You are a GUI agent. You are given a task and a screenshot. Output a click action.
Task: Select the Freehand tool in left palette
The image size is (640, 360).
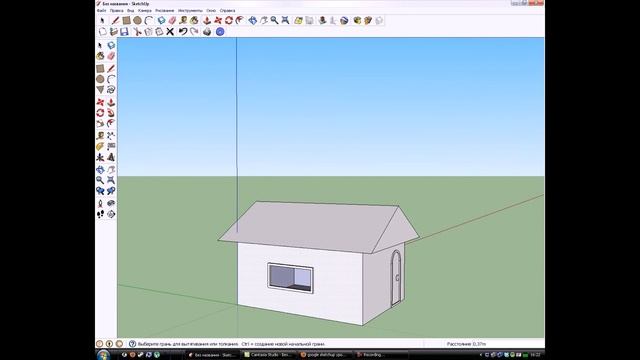tap(111, 89)
